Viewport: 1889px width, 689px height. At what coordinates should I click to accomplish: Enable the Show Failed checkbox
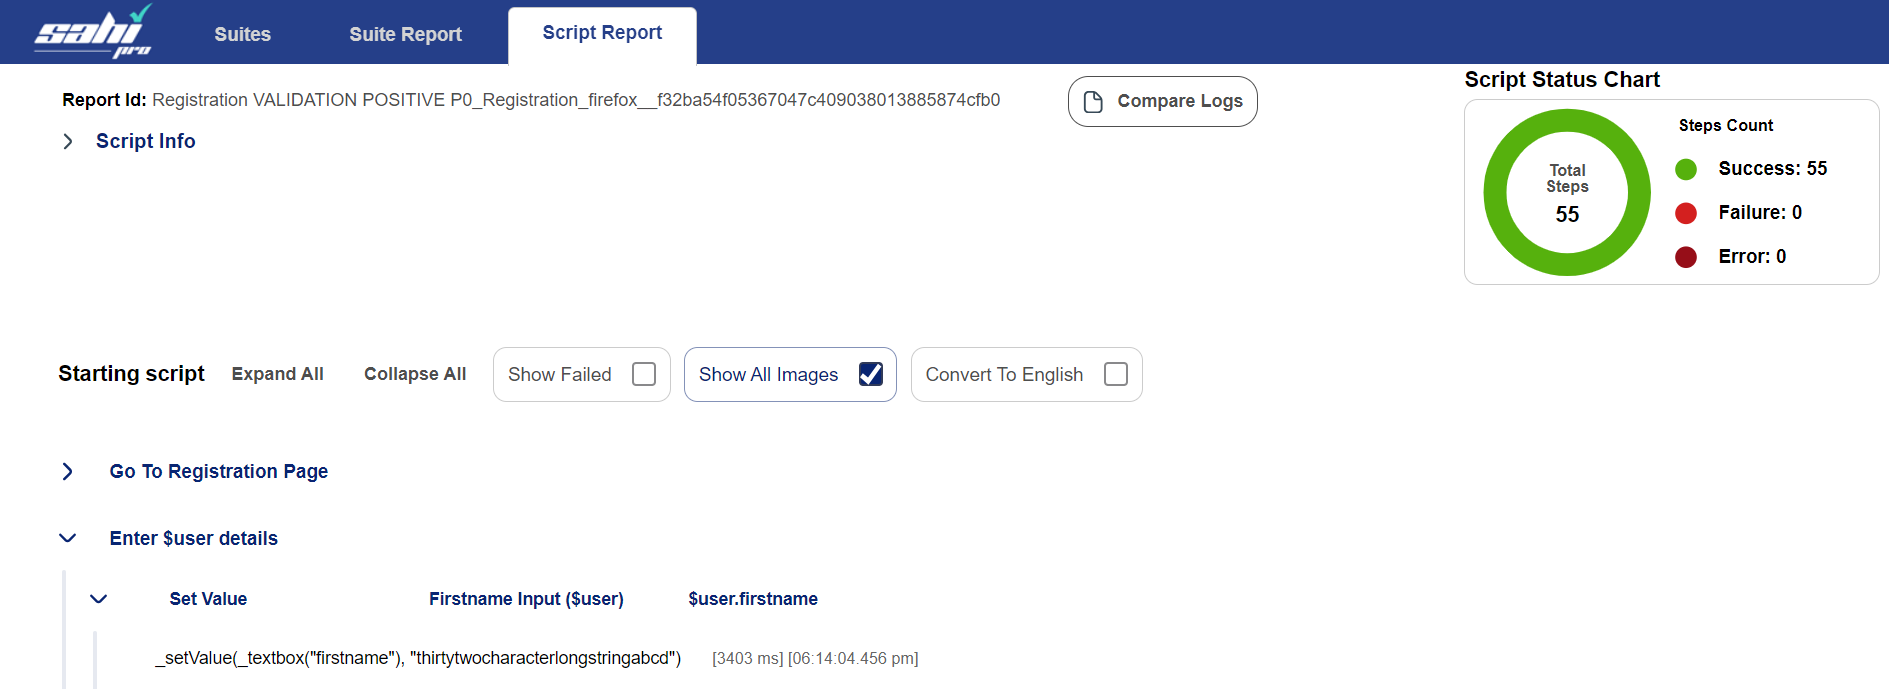point(644,374)
